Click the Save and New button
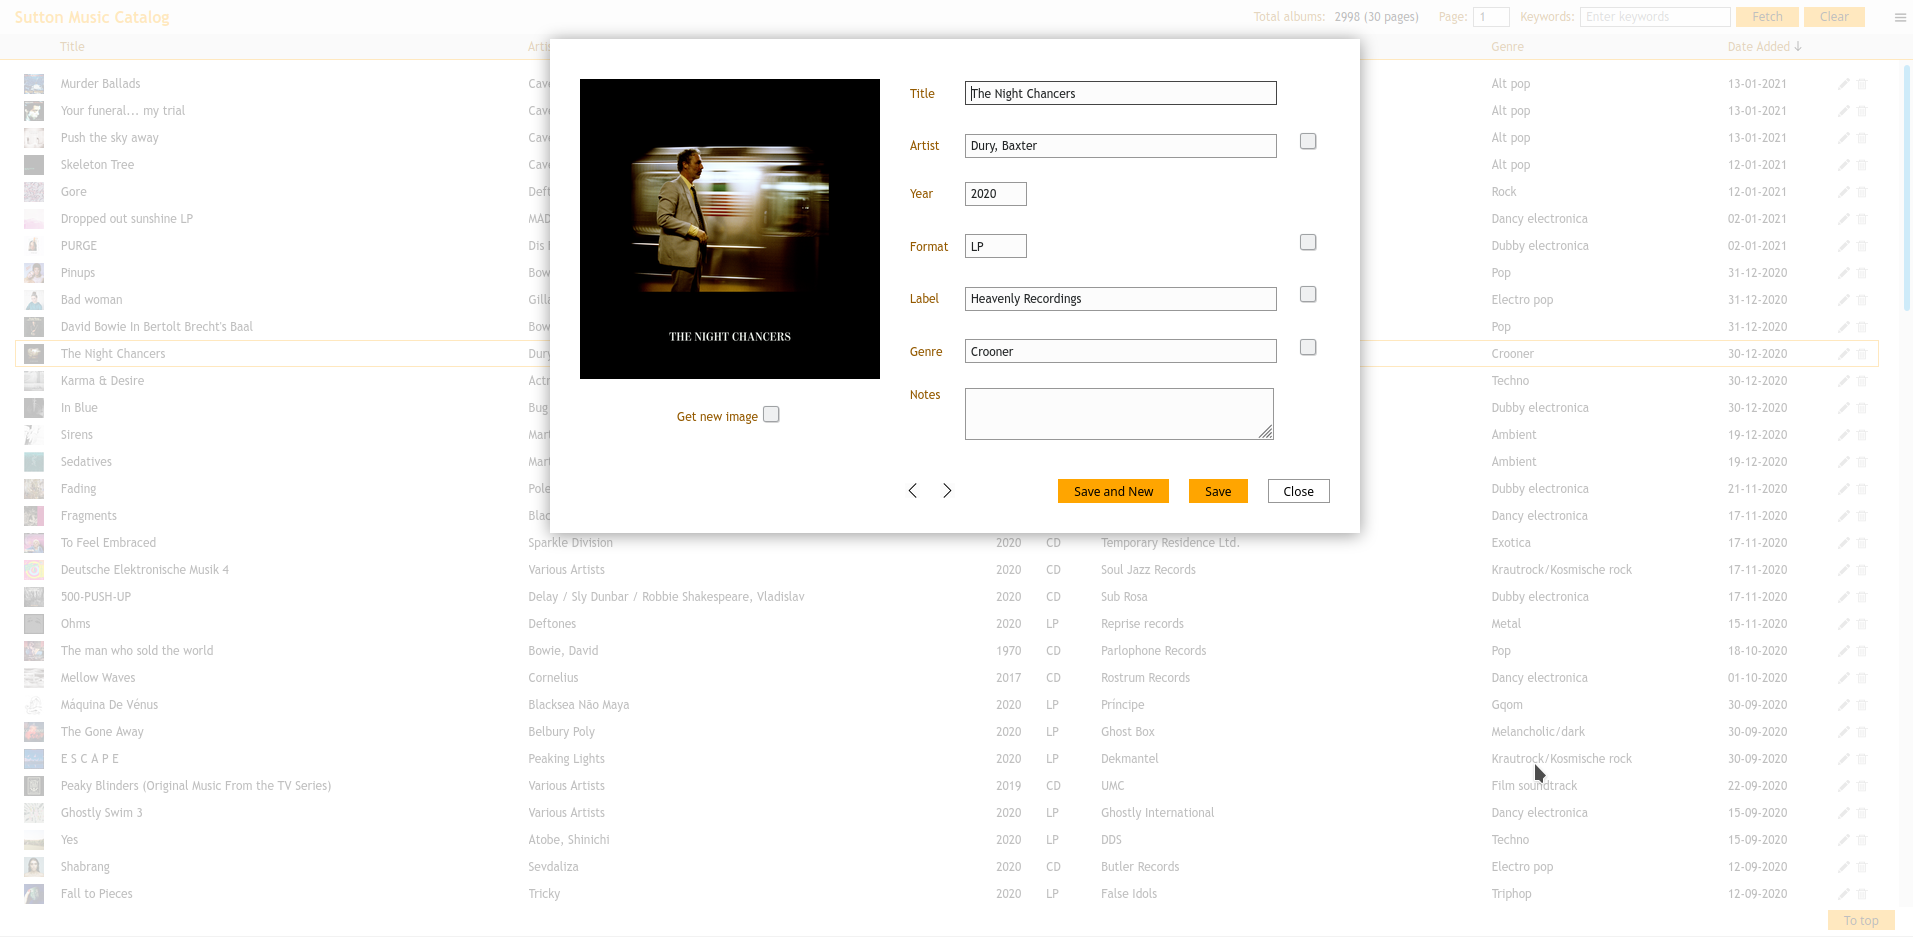The image size is (1913, 937). (1113, 491)
